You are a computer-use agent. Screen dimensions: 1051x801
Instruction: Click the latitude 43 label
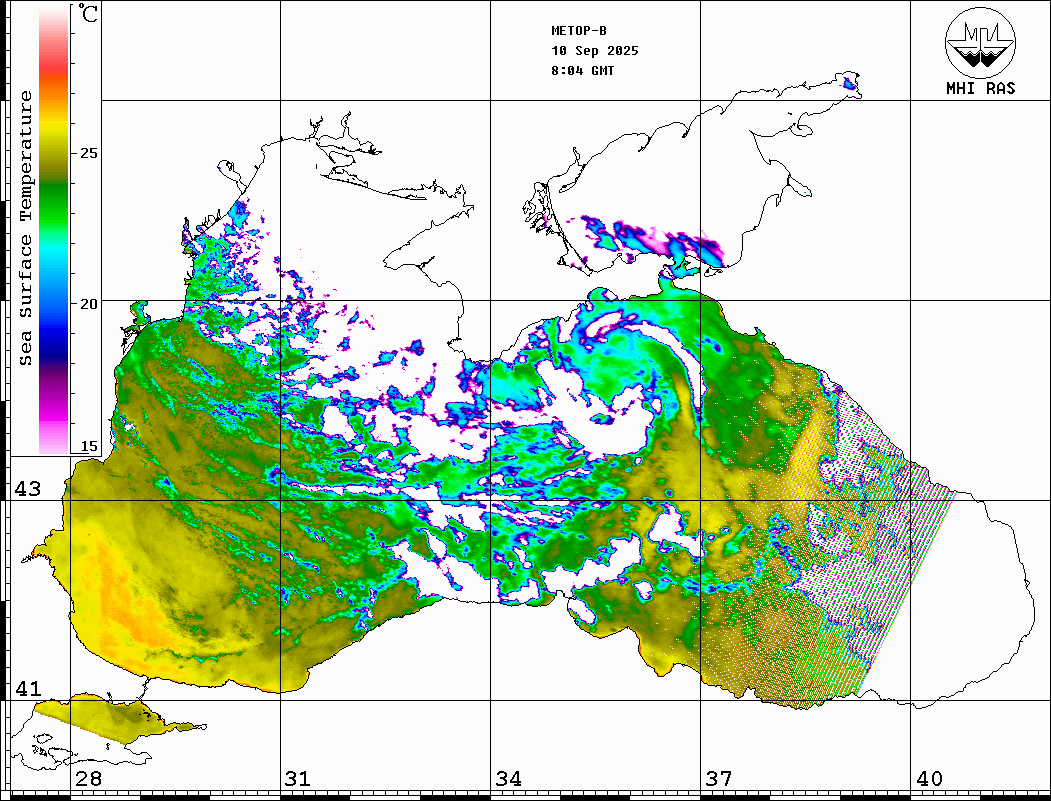tap(27, 489)
